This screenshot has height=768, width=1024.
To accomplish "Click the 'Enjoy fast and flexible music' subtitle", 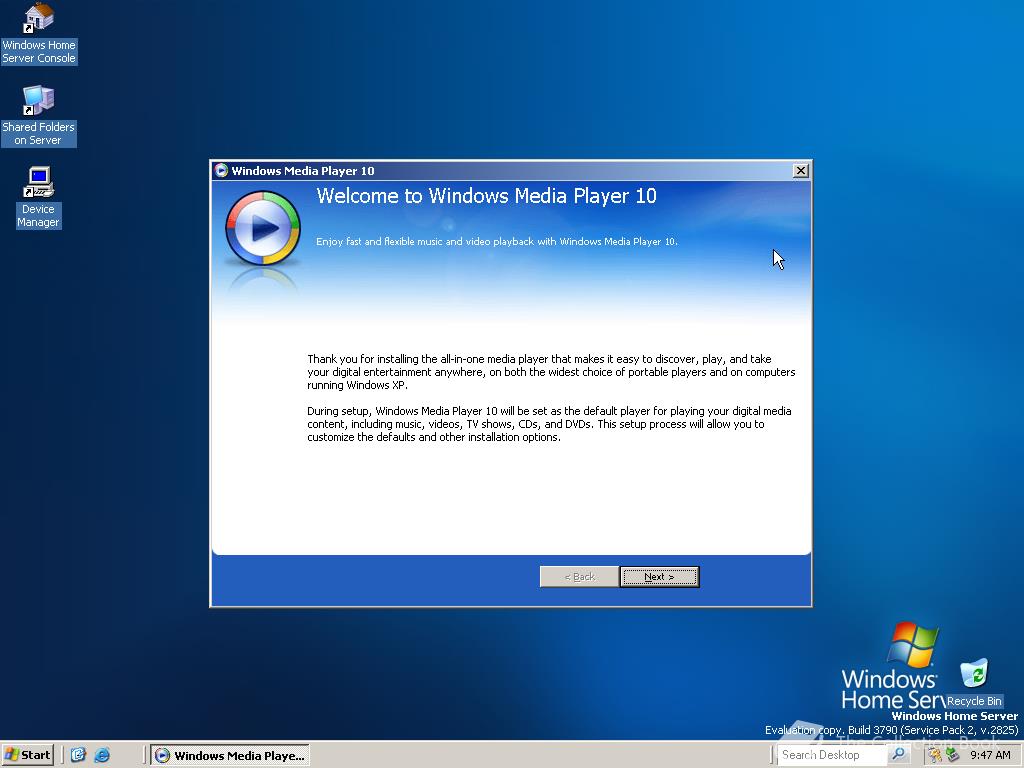I will [497, 242].
